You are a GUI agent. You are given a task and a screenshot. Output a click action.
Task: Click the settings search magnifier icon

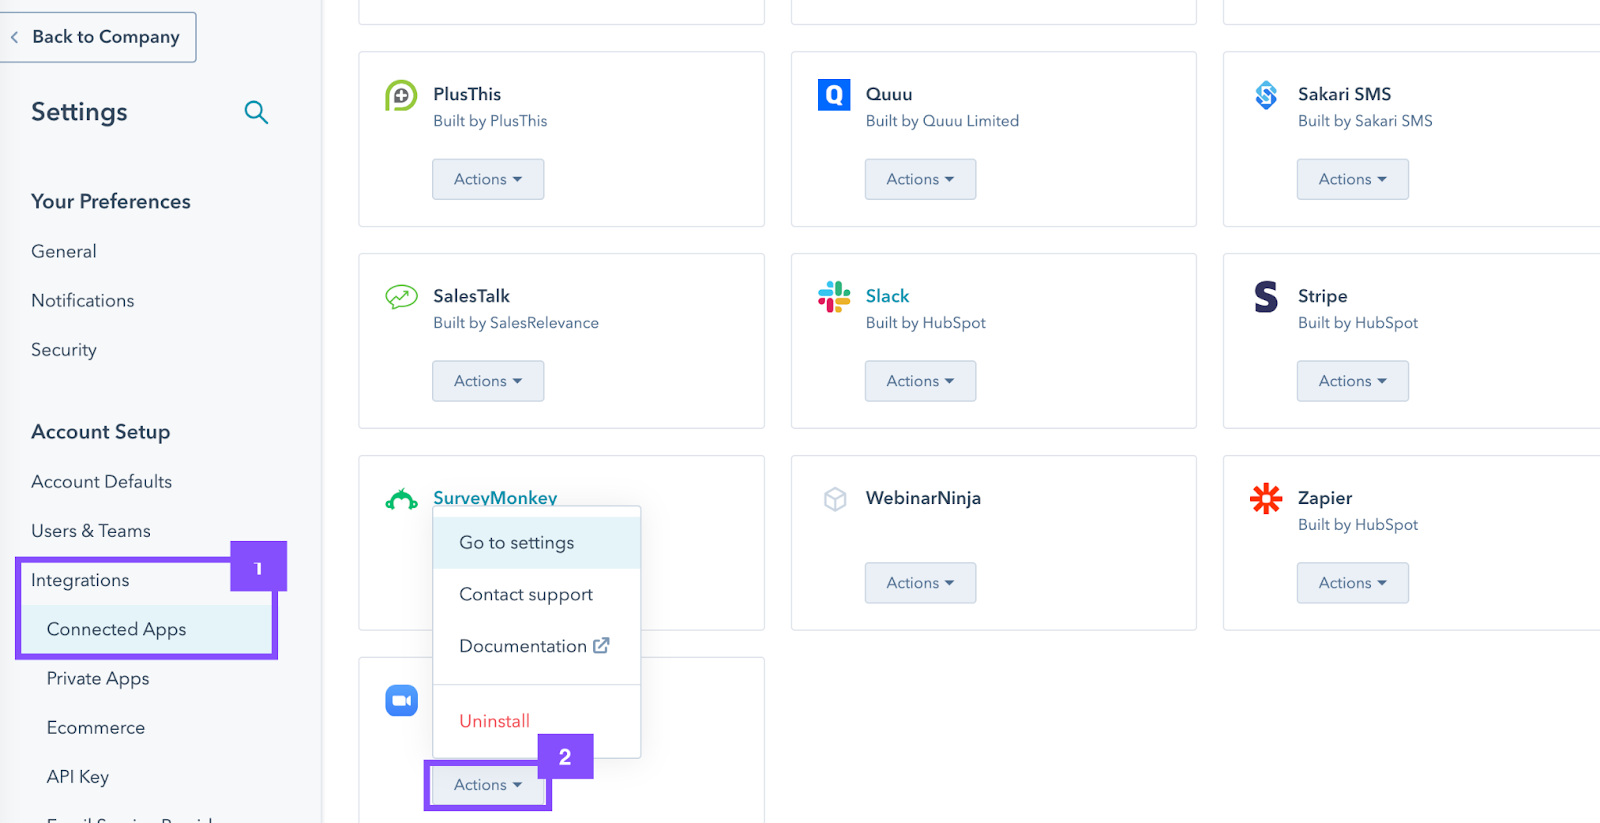tap(256, 112)
